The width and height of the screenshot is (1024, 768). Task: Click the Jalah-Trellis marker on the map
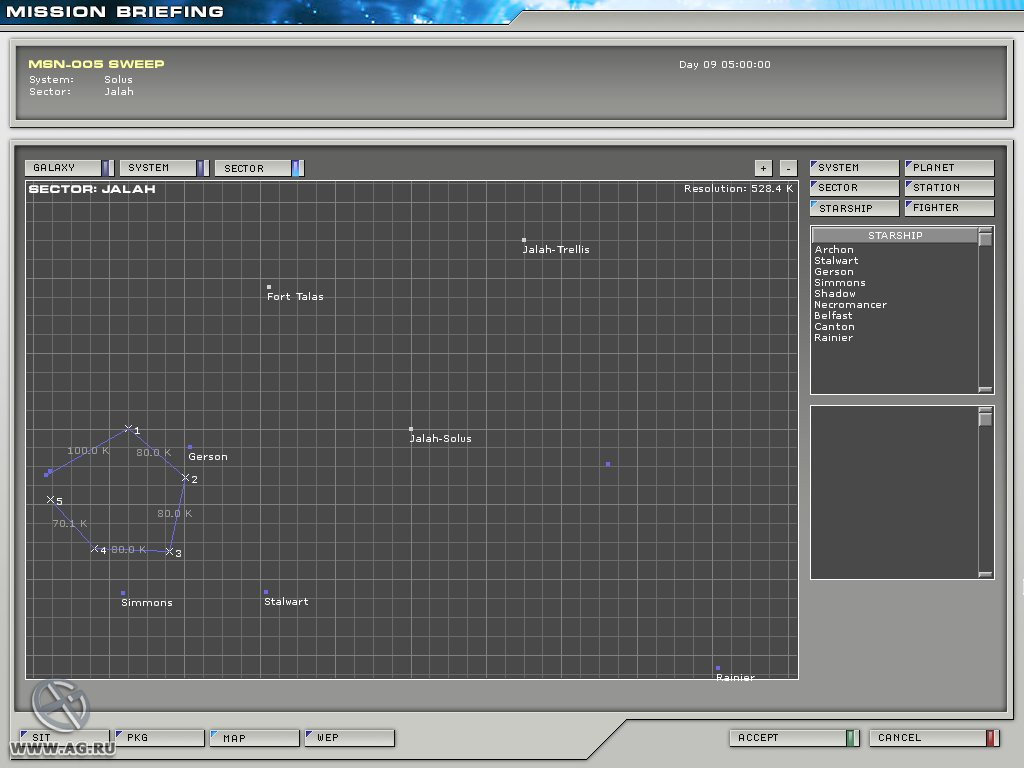pyautogui.click(x=524, y=240)
